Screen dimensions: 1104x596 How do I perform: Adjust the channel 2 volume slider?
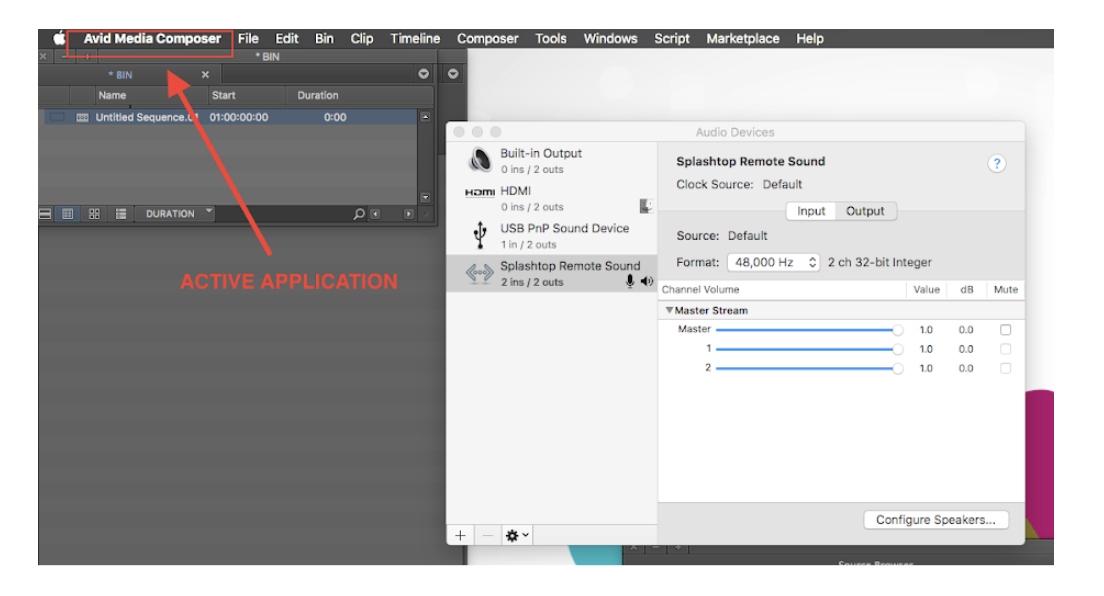808,368
